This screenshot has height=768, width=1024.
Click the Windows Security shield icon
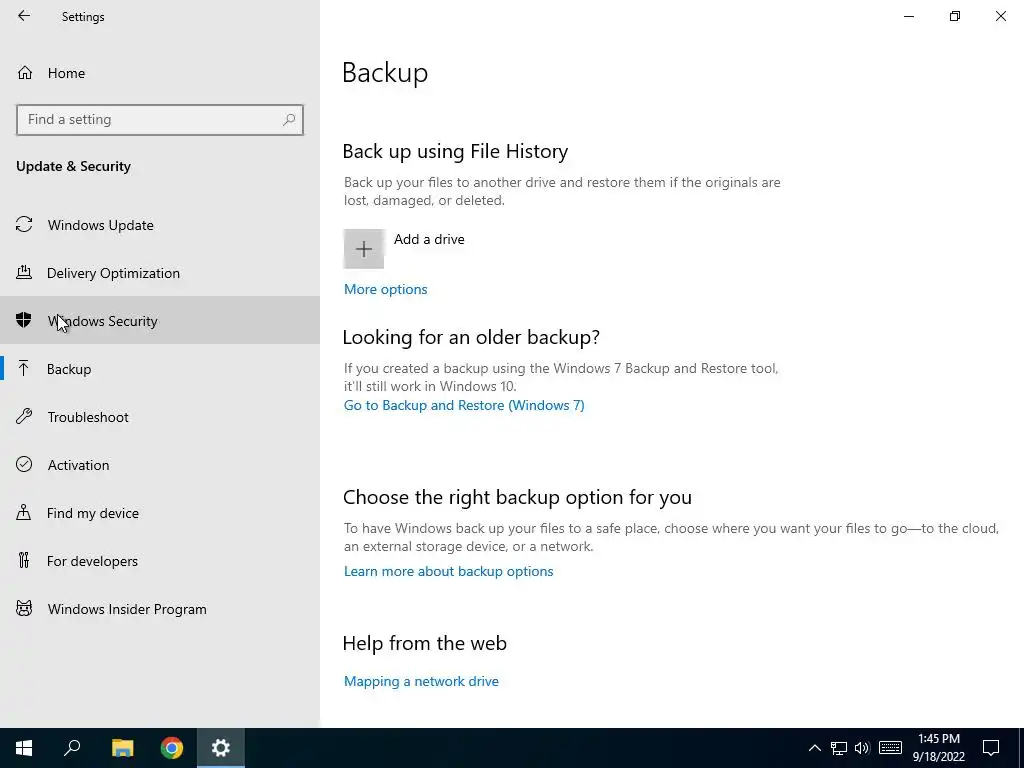[x=24, y=320]
